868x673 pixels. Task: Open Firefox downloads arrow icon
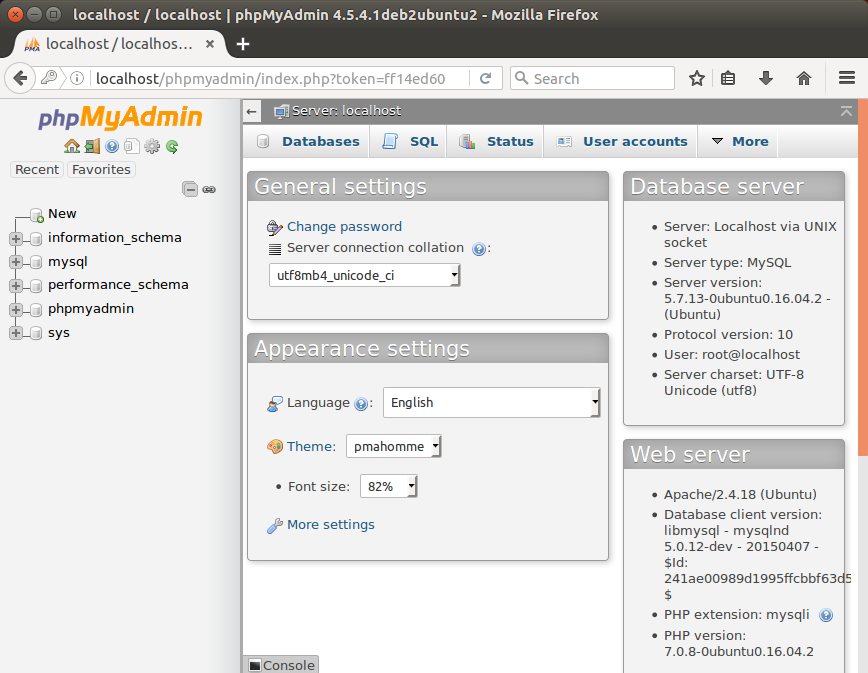766,79
